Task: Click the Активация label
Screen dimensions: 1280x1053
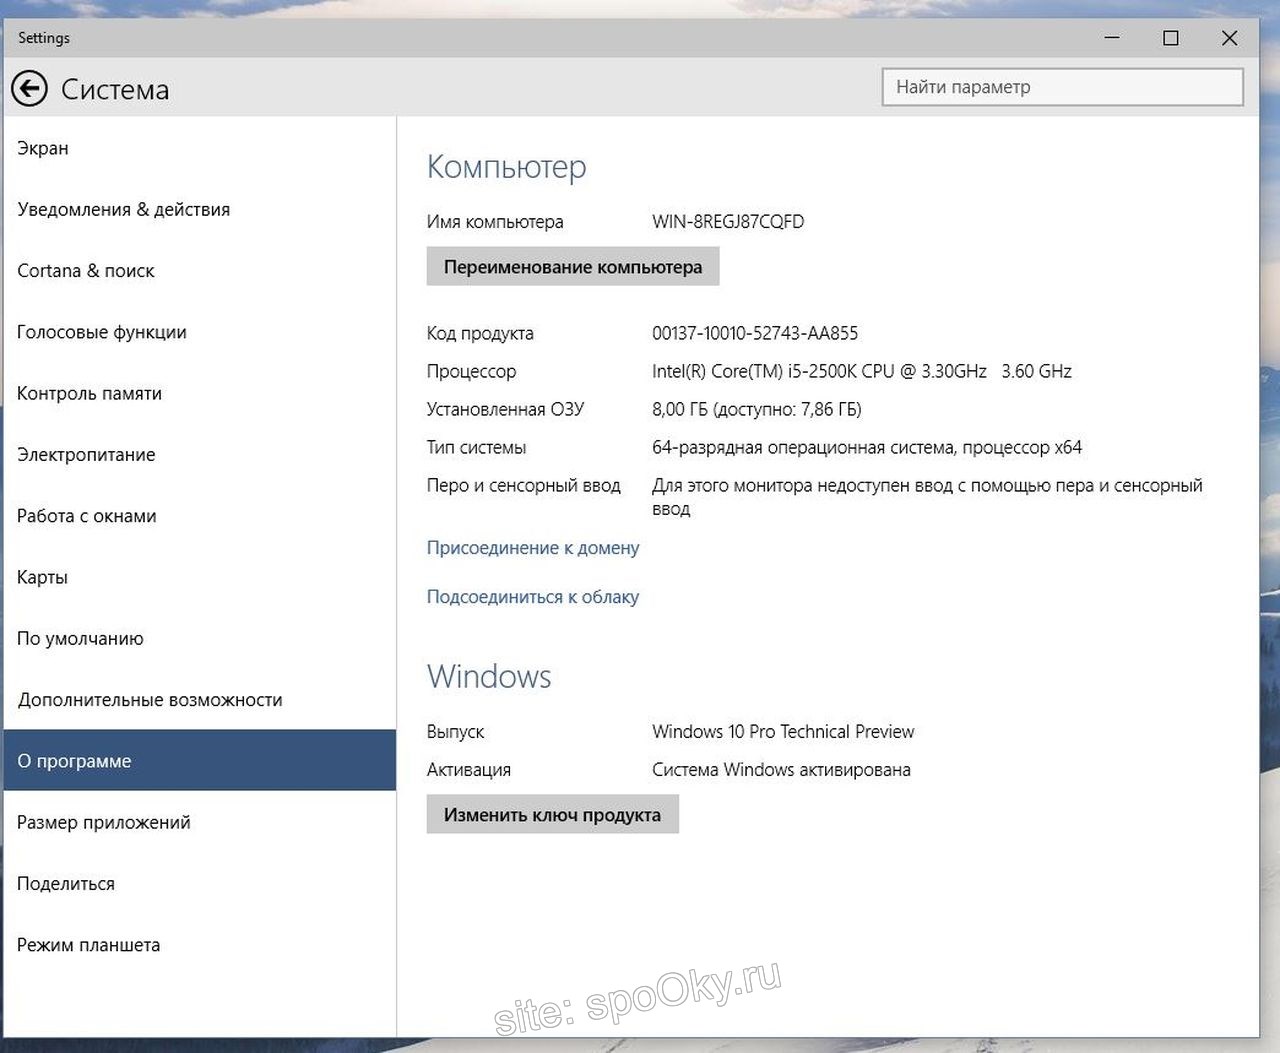Action: pyautogui.click(x=469, y=770)
